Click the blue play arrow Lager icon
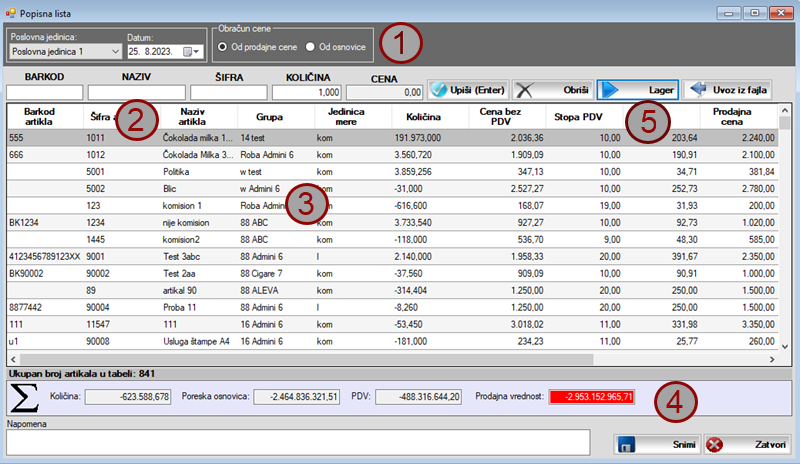This screenshot has width=800, height=464. click(610, 90)
